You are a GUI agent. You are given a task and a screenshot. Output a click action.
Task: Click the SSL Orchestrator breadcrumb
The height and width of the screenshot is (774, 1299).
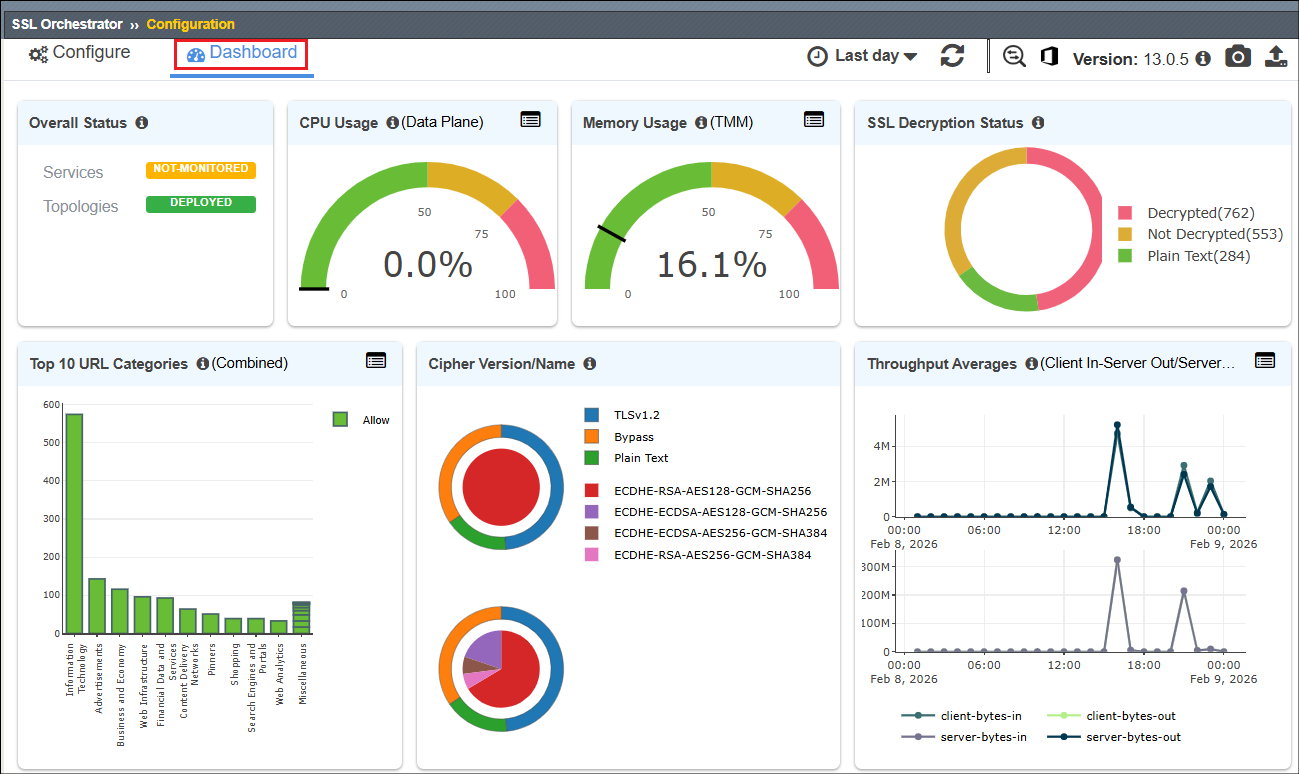pyautogui.click(x=67, y=24)
